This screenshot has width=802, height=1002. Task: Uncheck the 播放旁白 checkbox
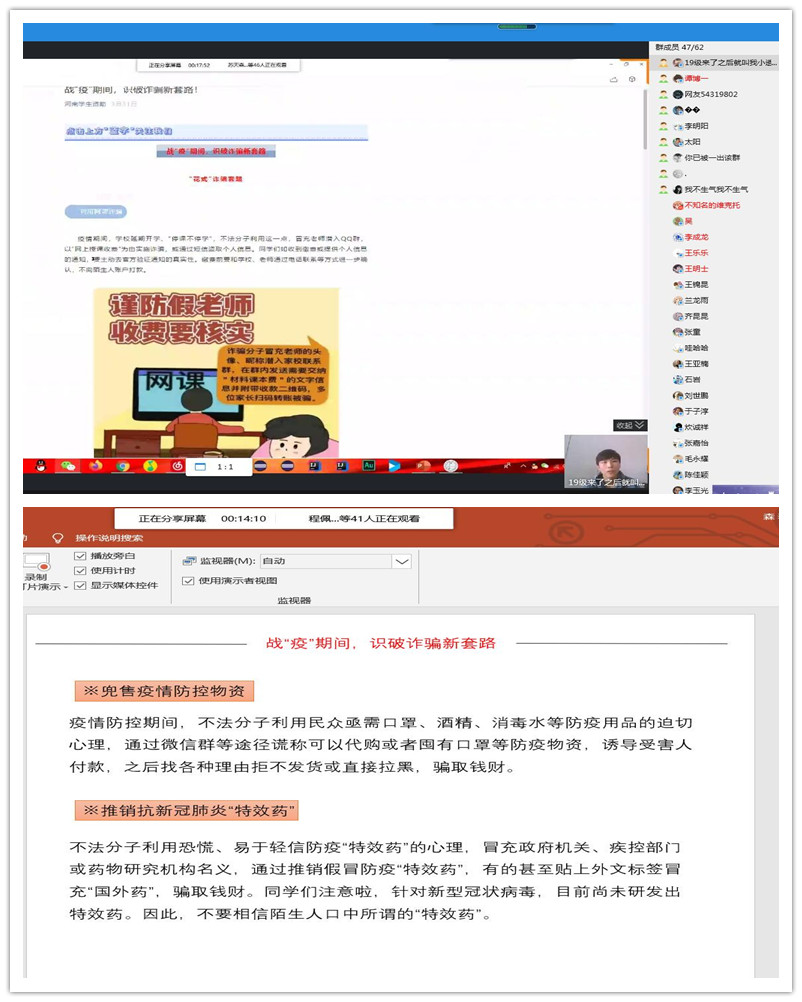point(81,556)
